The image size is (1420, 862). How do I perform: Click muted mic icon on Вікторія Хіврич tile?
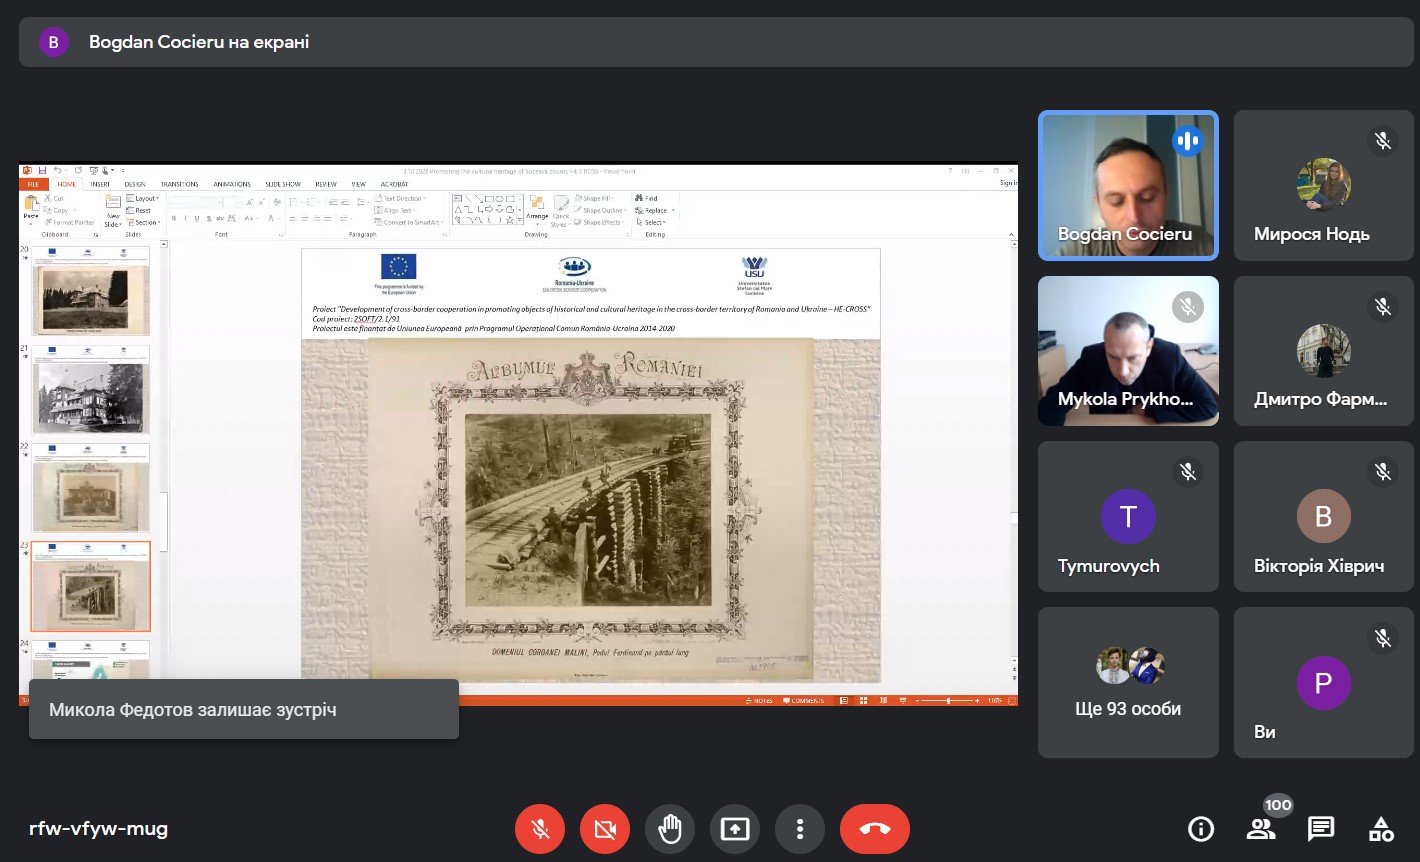[x=1383, y=471]
